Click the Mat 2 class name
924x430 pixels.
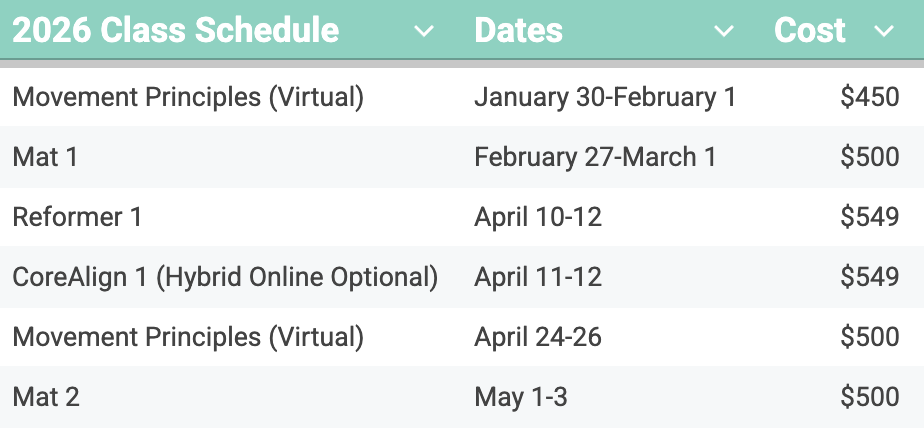46,397
